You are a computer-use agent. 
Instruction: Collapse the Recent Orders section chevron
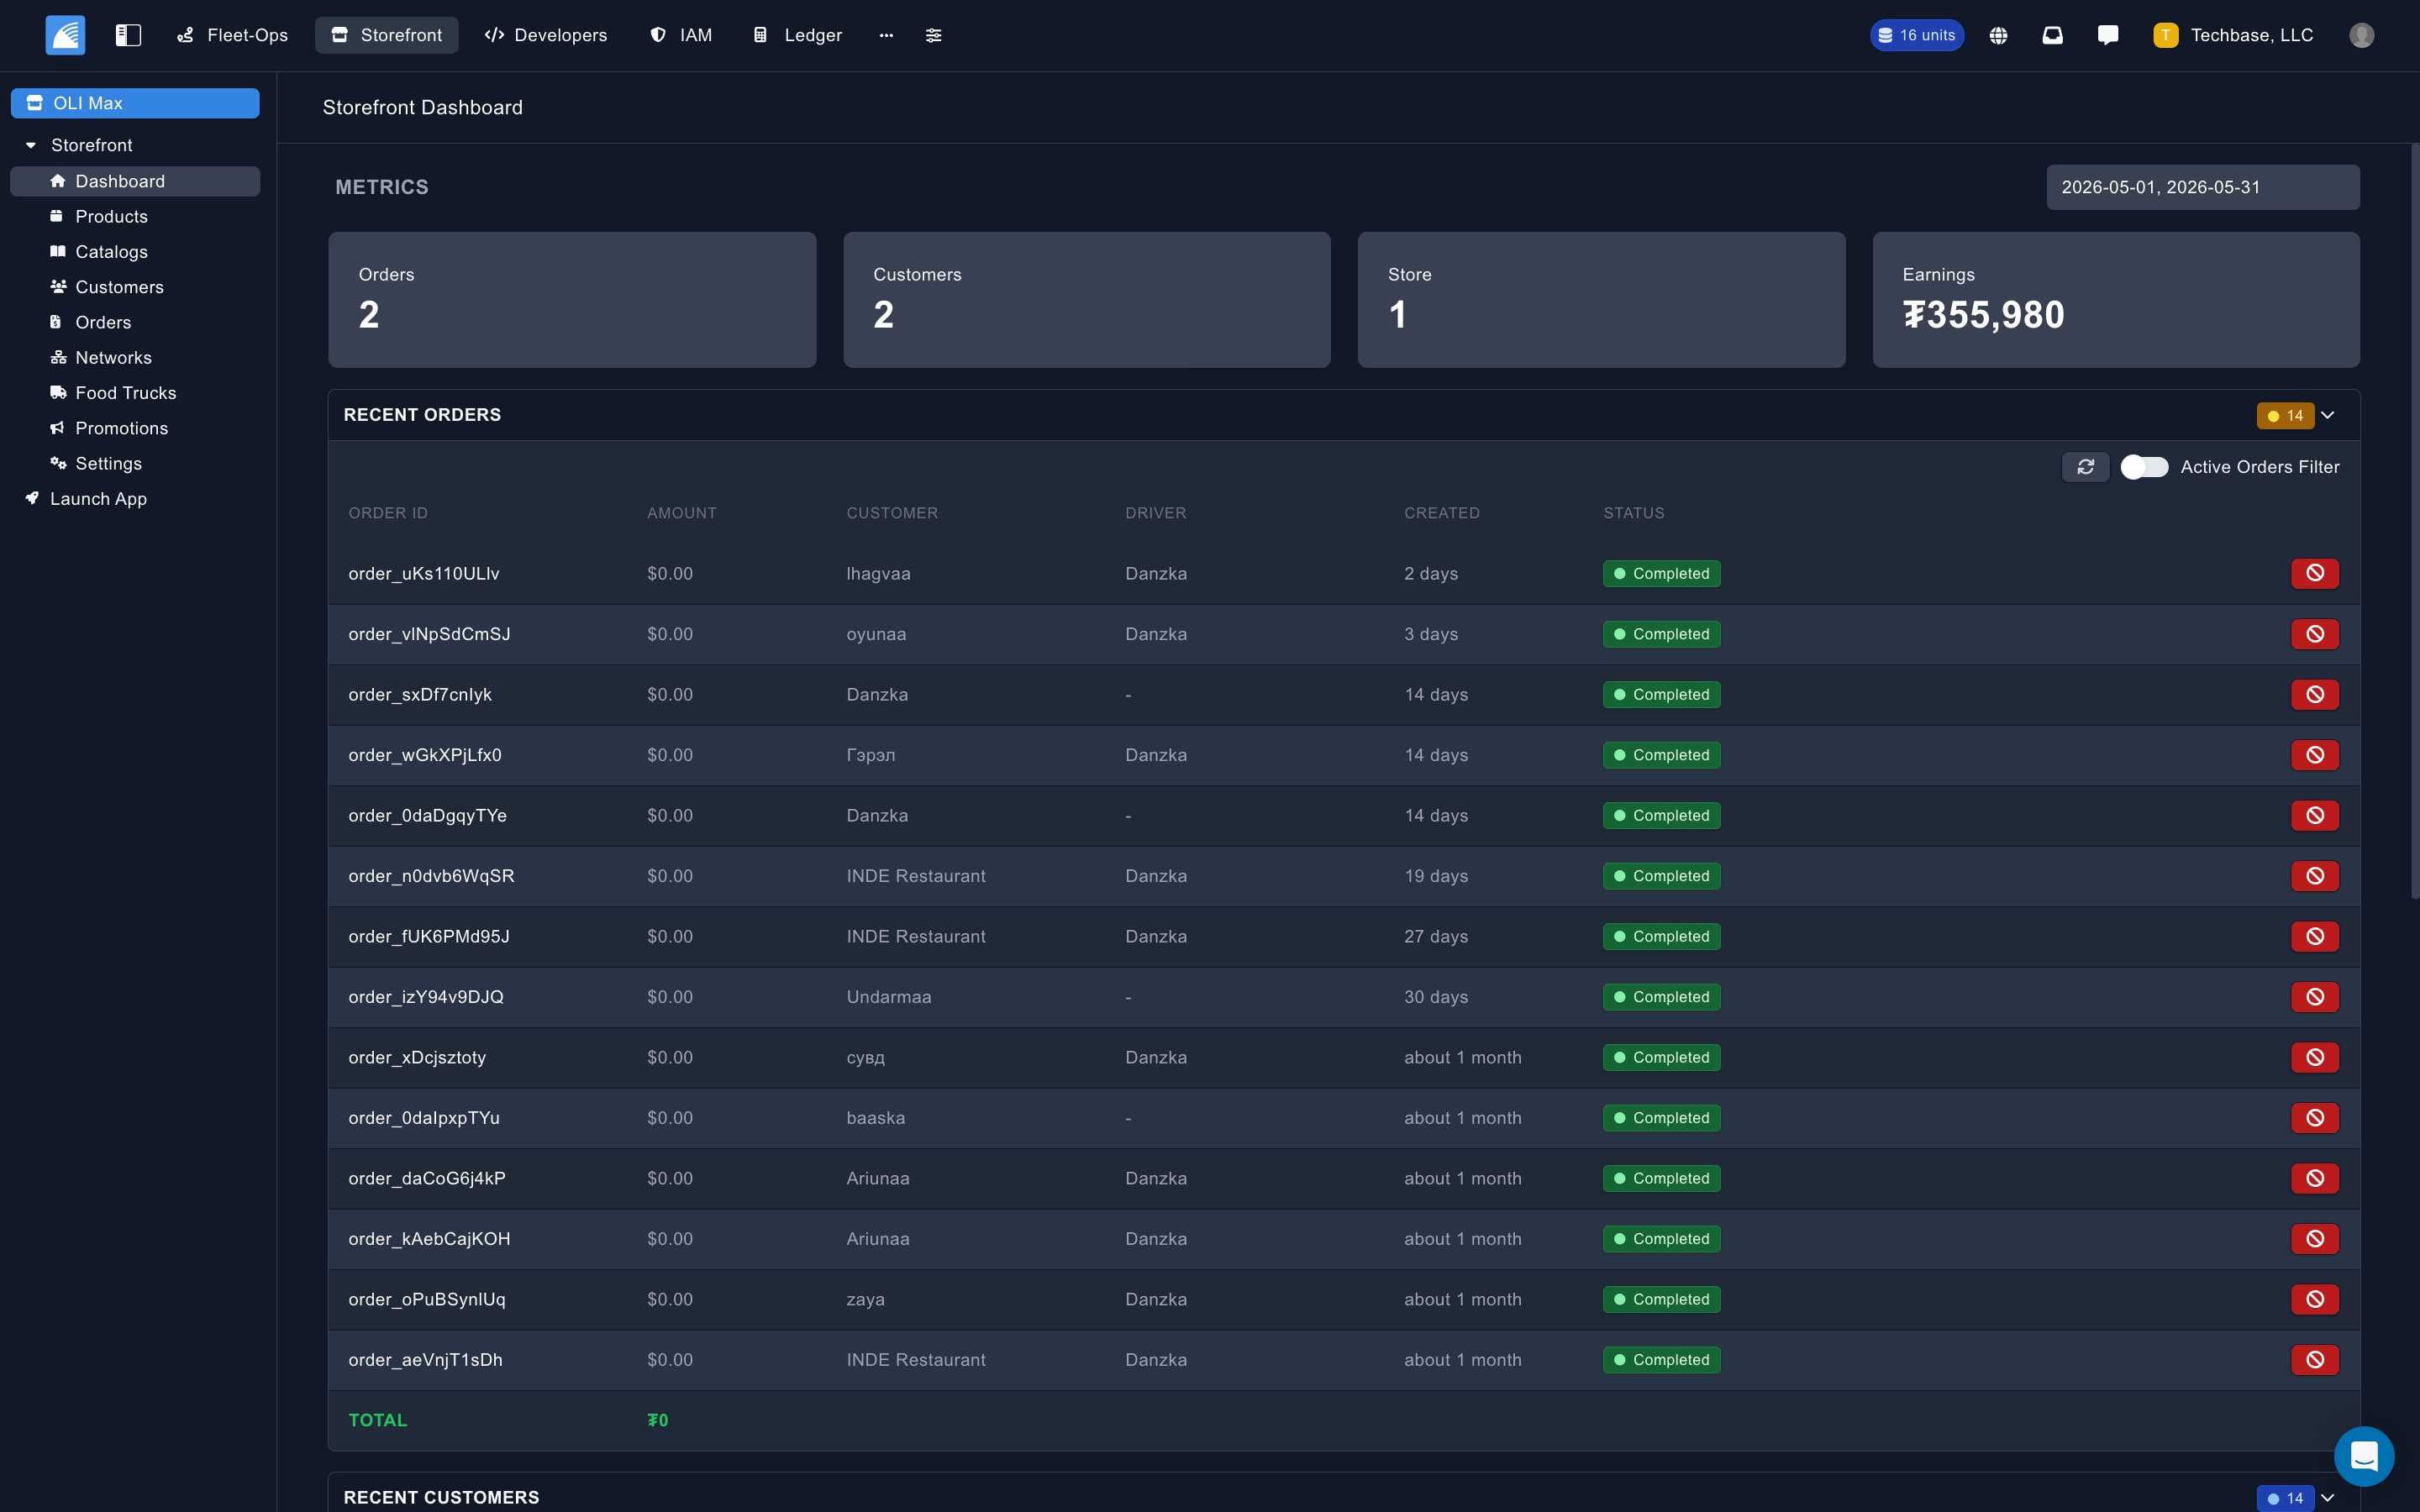(x=2328, y=415)
